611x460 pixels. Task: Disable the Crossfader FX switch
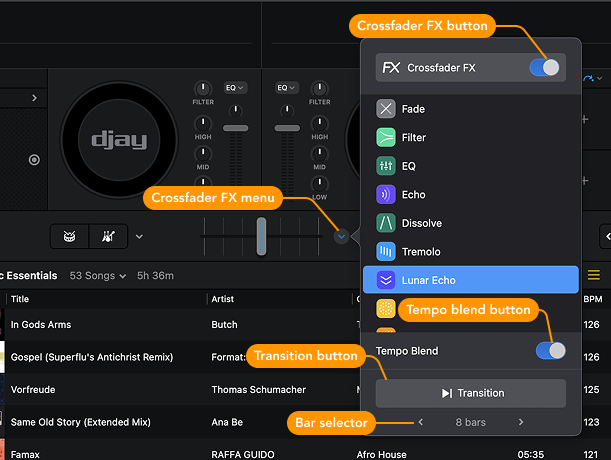tap(546, 68)
